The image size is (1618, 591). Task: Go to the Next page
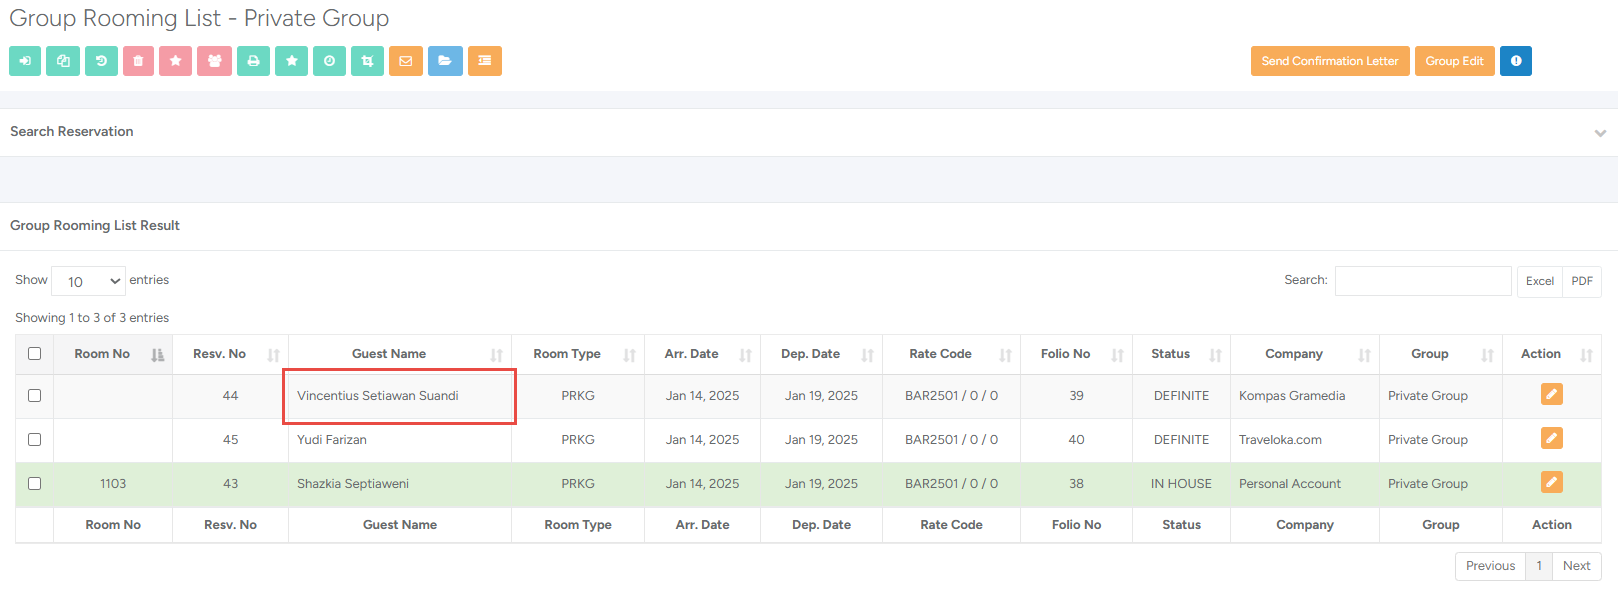point(1576,566)
